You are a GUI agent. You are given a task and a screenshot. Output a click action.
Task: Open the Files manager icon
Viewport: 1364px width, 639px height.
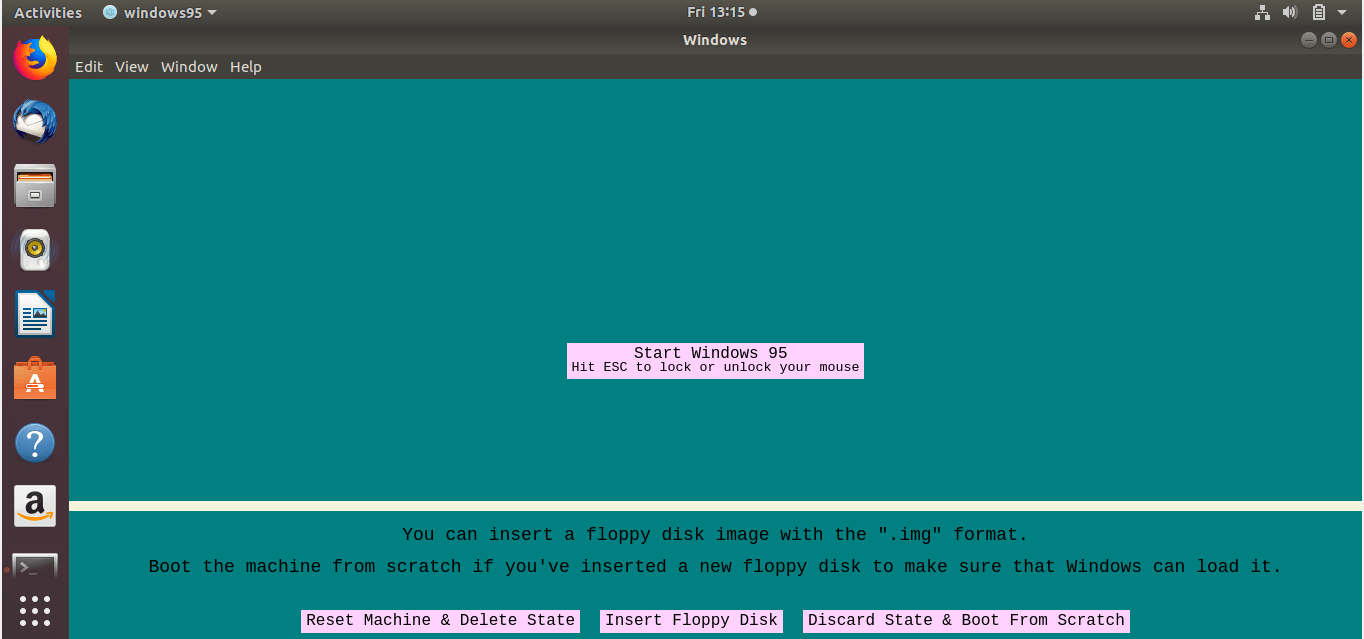(x=35, y=186)
